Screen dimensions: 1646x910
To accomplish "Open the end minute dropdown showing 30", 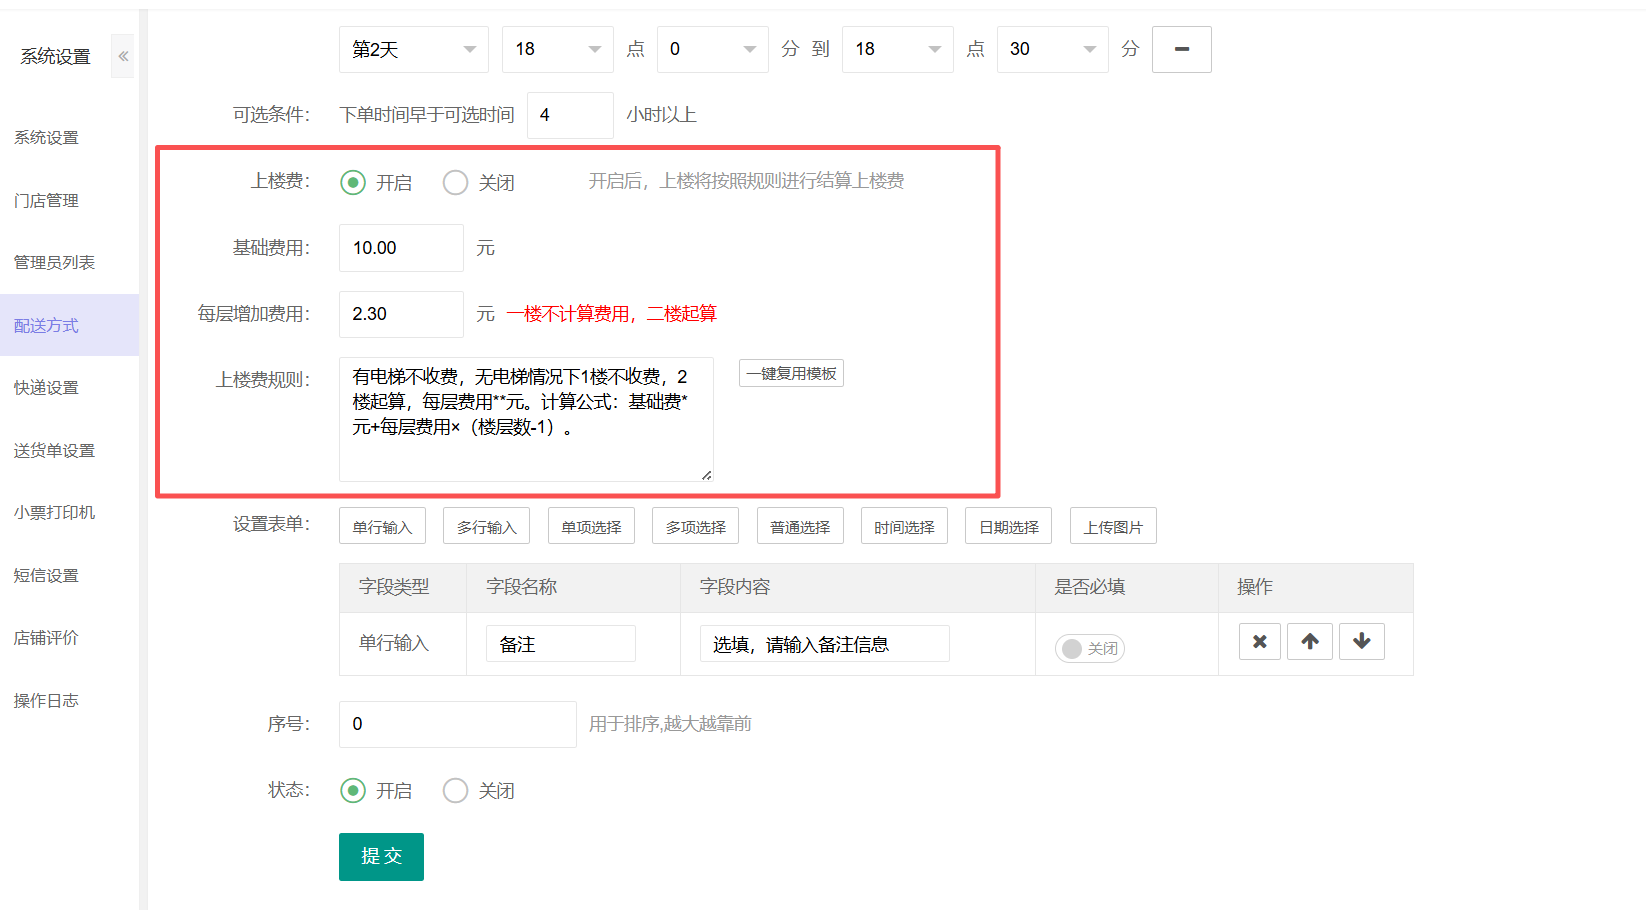I will point(1052,50).
